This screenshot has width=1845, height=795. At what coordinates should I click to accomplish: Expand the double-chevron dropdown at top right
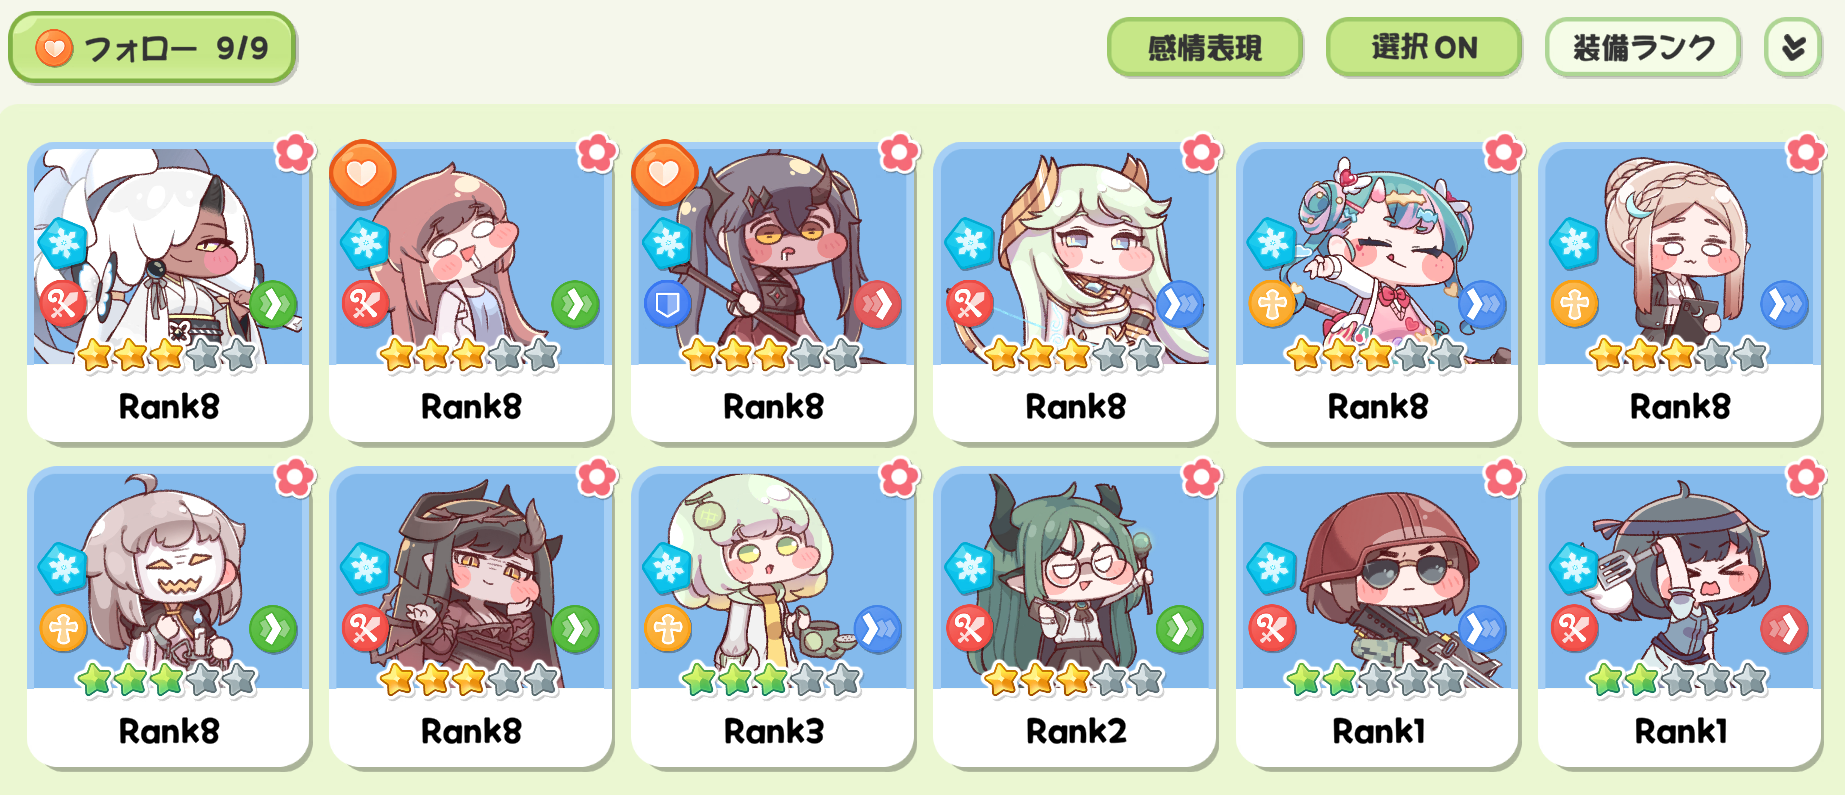pyautogui.click(x=1793, y=47)
